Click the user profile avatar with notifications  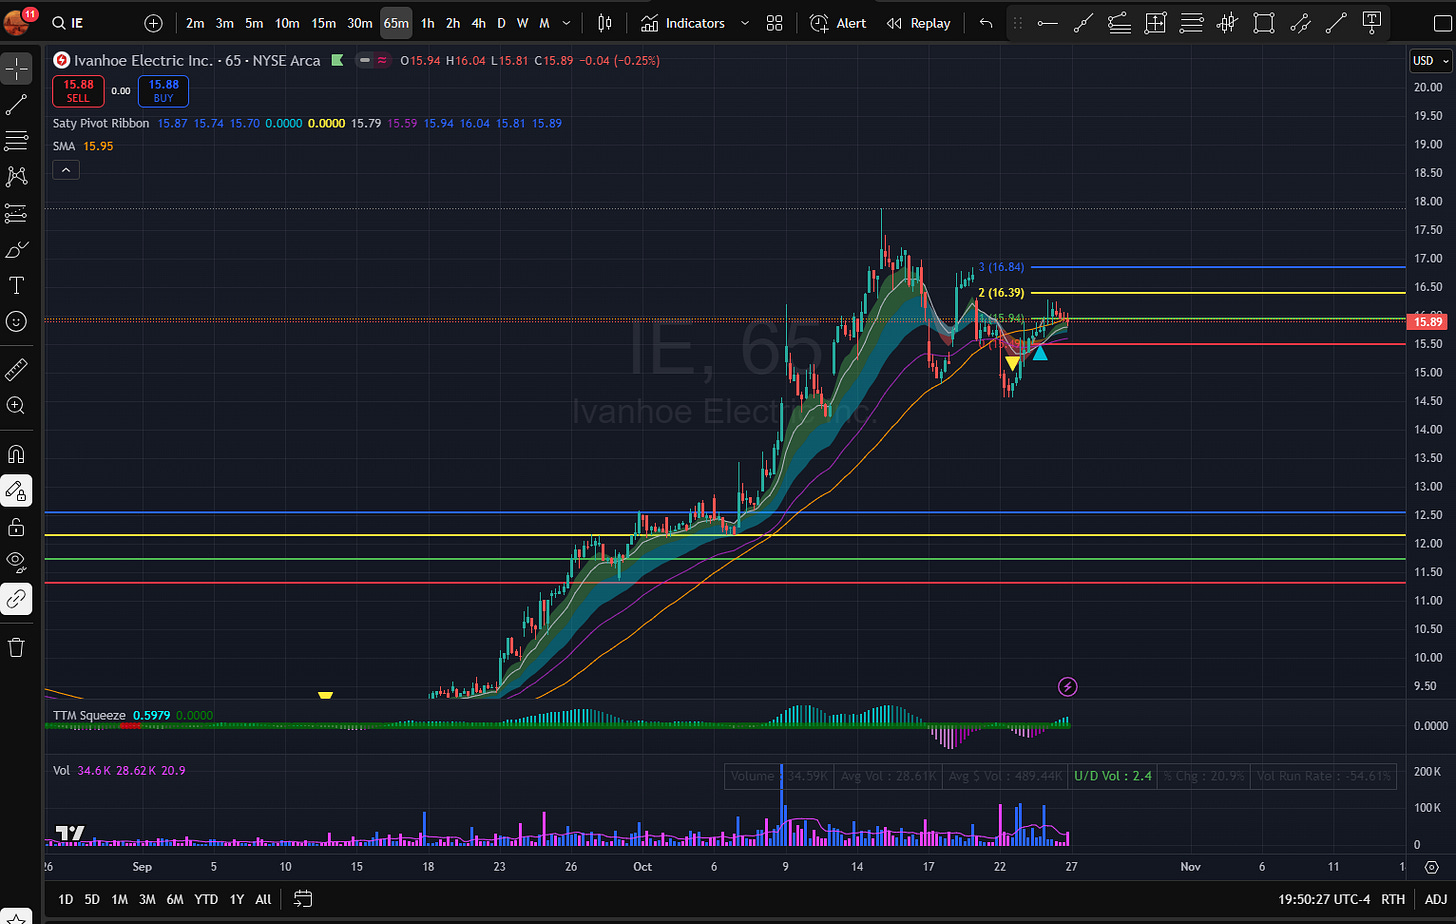coord(19,21)
